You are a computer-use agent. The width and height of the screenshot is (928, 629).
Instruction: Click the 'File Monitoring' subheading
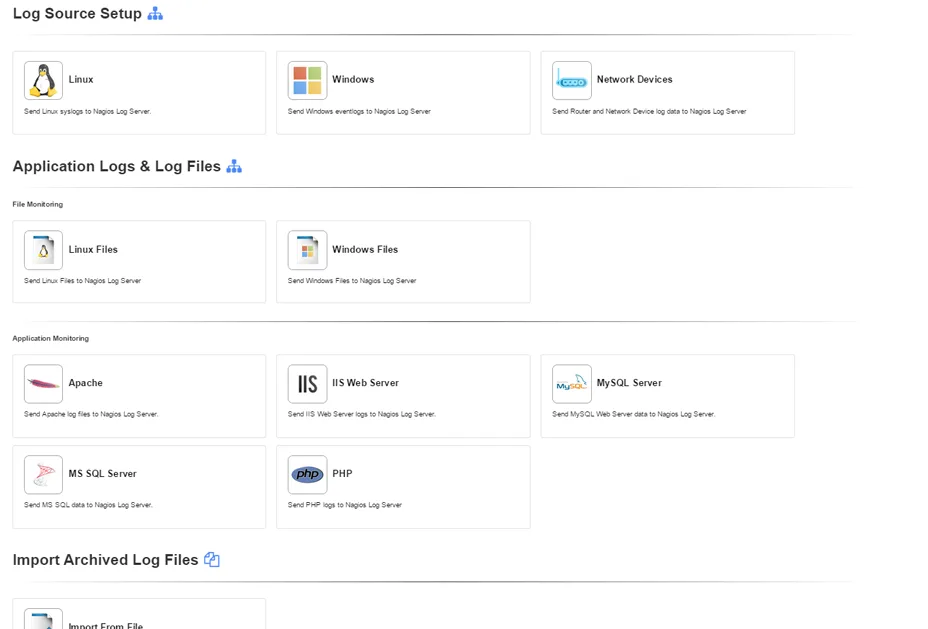click(37, 204)
